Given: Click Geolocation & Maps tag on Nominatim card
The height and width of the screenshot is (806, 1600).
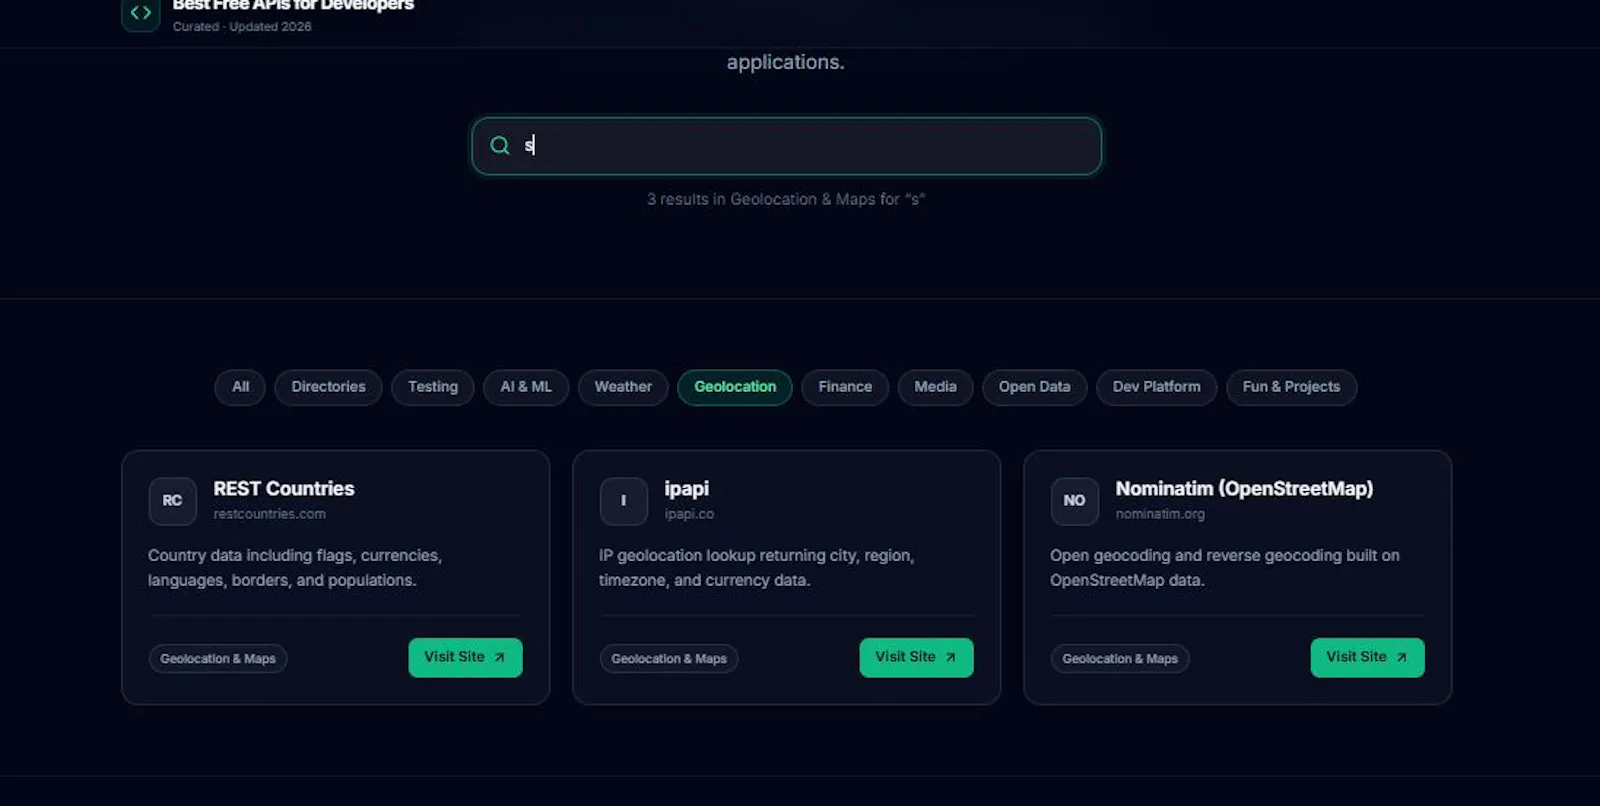Looking at the screenshot, I should click(1120, 659).
